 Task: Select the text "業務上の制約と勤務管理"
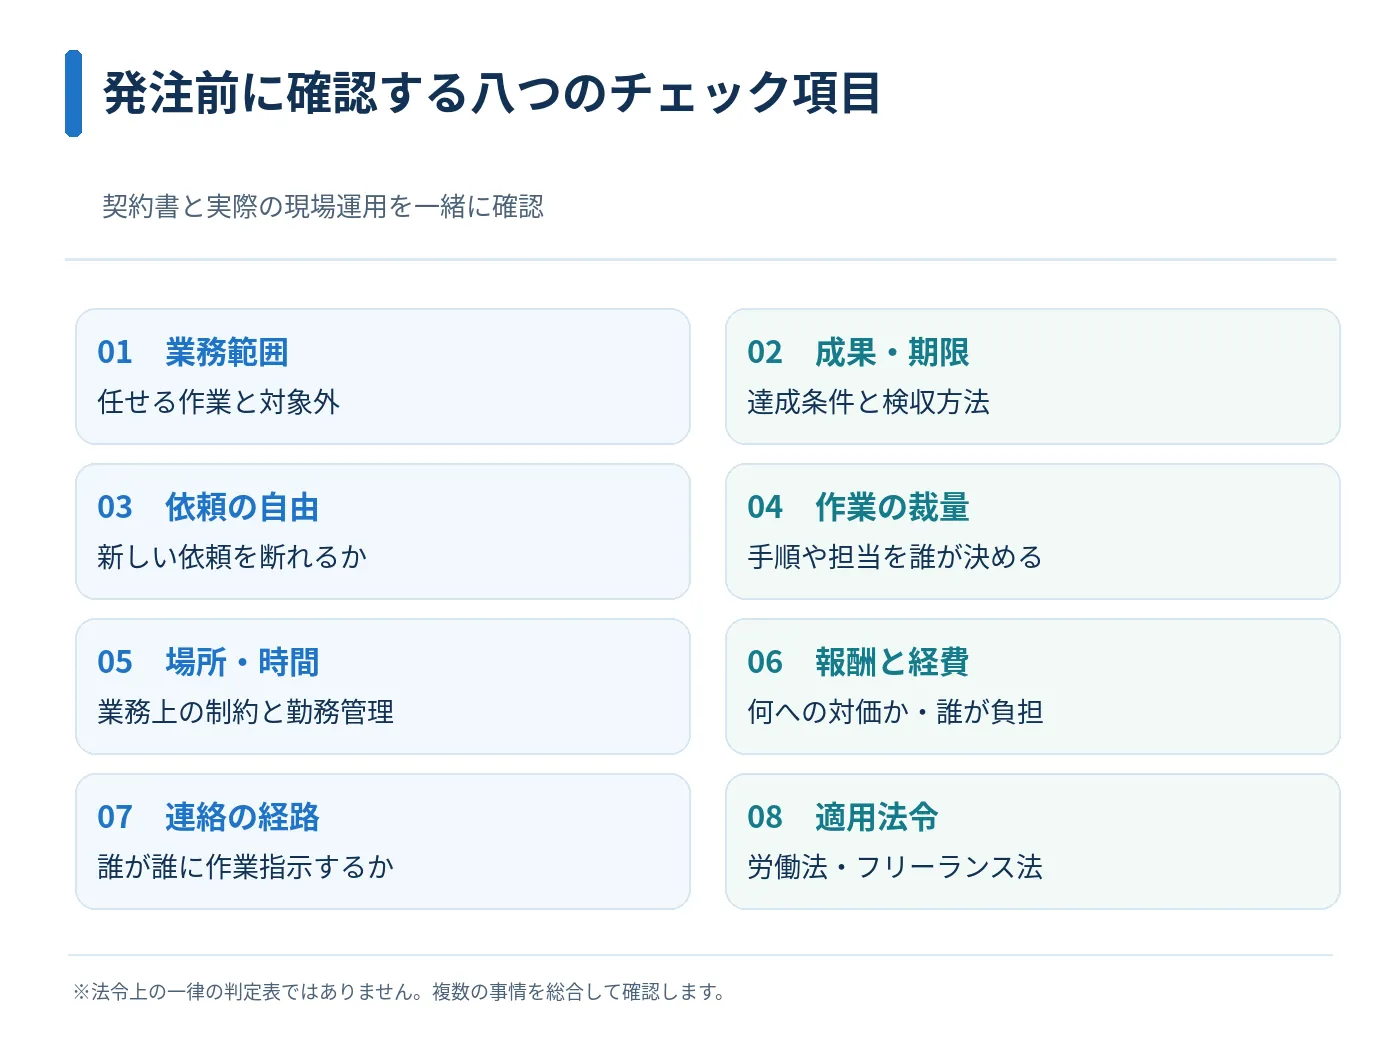pos(246,712)
